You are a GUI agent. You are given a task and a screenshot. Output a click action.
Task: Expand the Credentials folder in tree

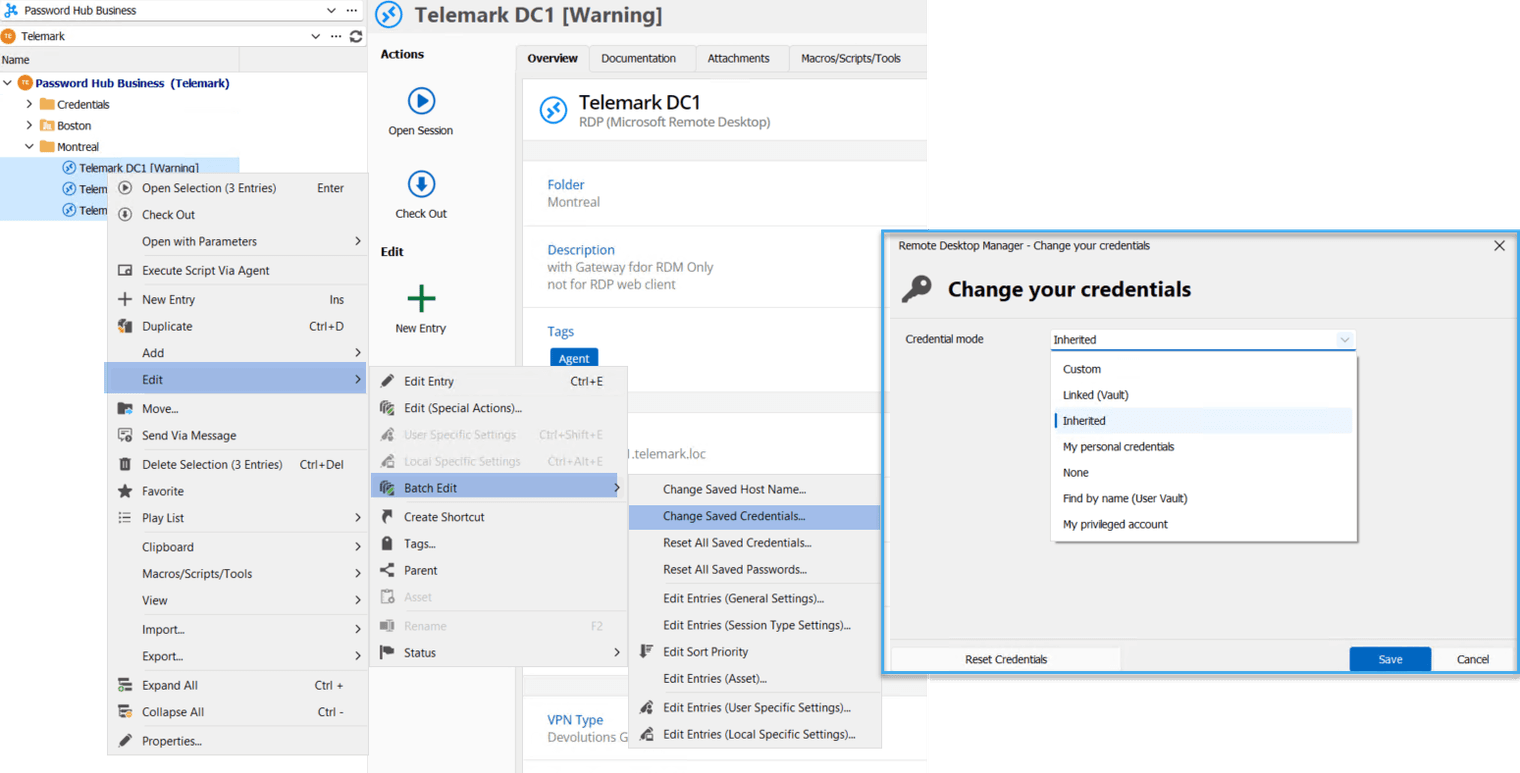coord(29,104)
